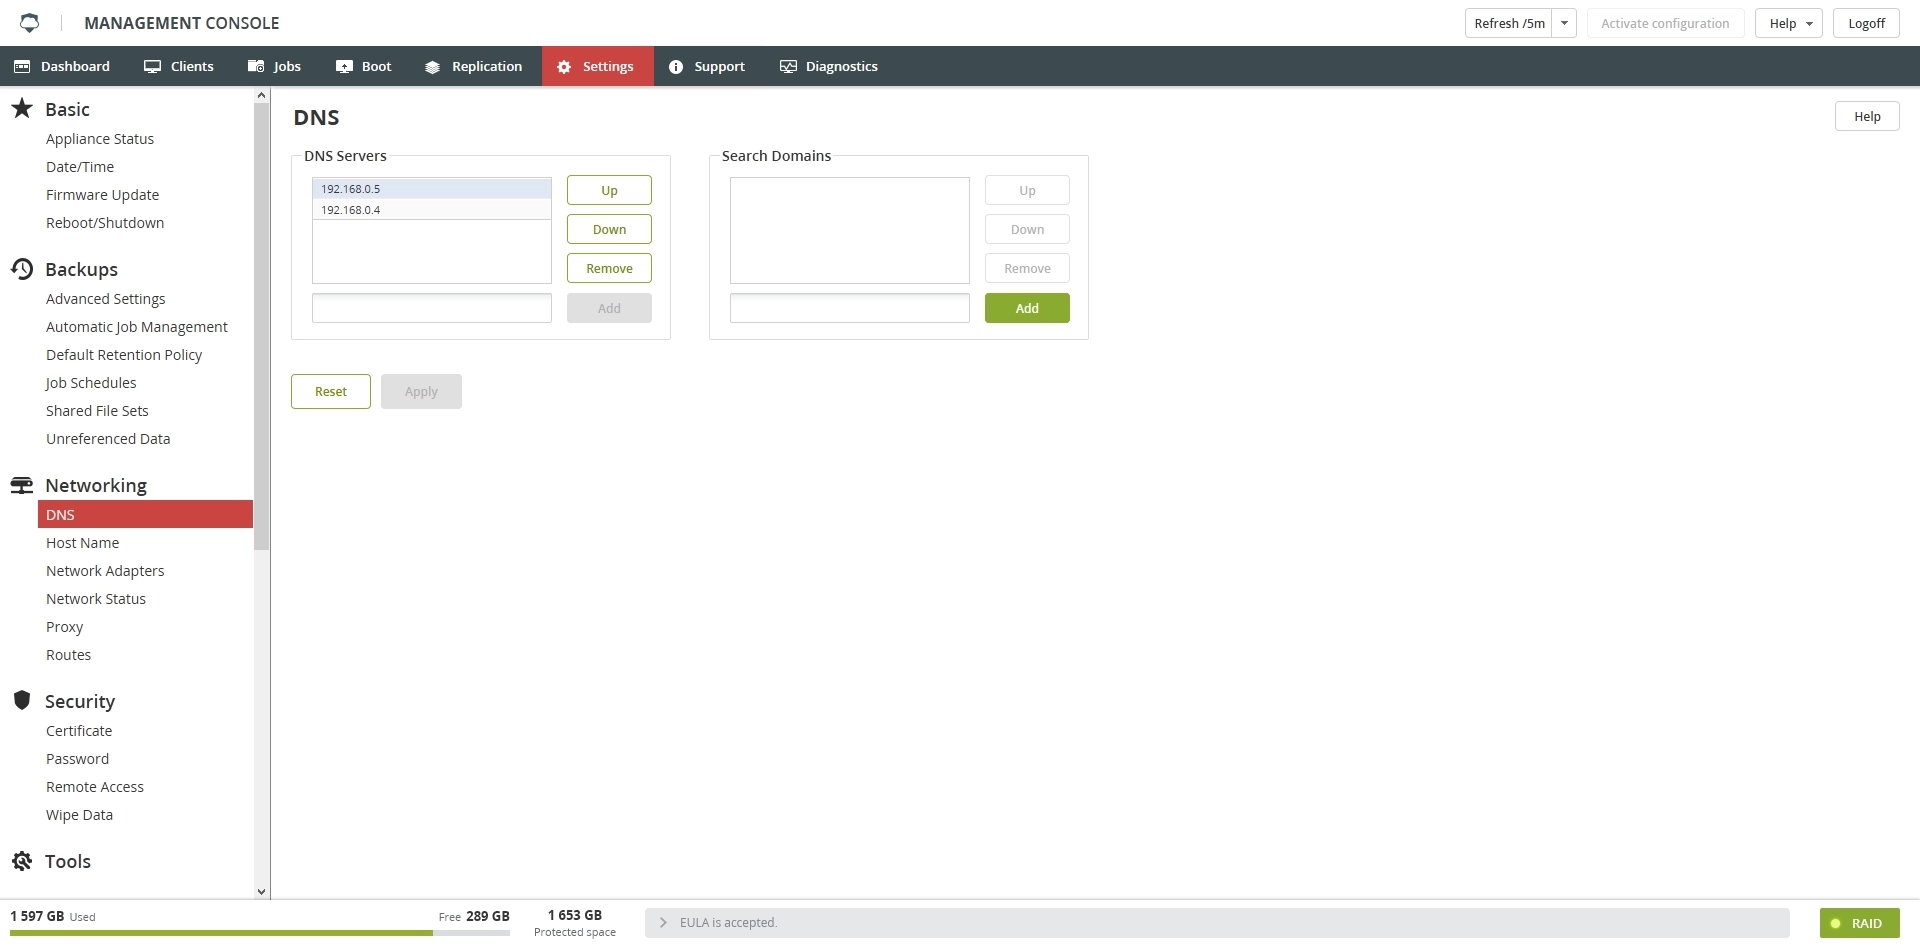This screenshot has width=1920, height=946.
Task: Open the header Help dropdown
Action: click(1788, 23)
